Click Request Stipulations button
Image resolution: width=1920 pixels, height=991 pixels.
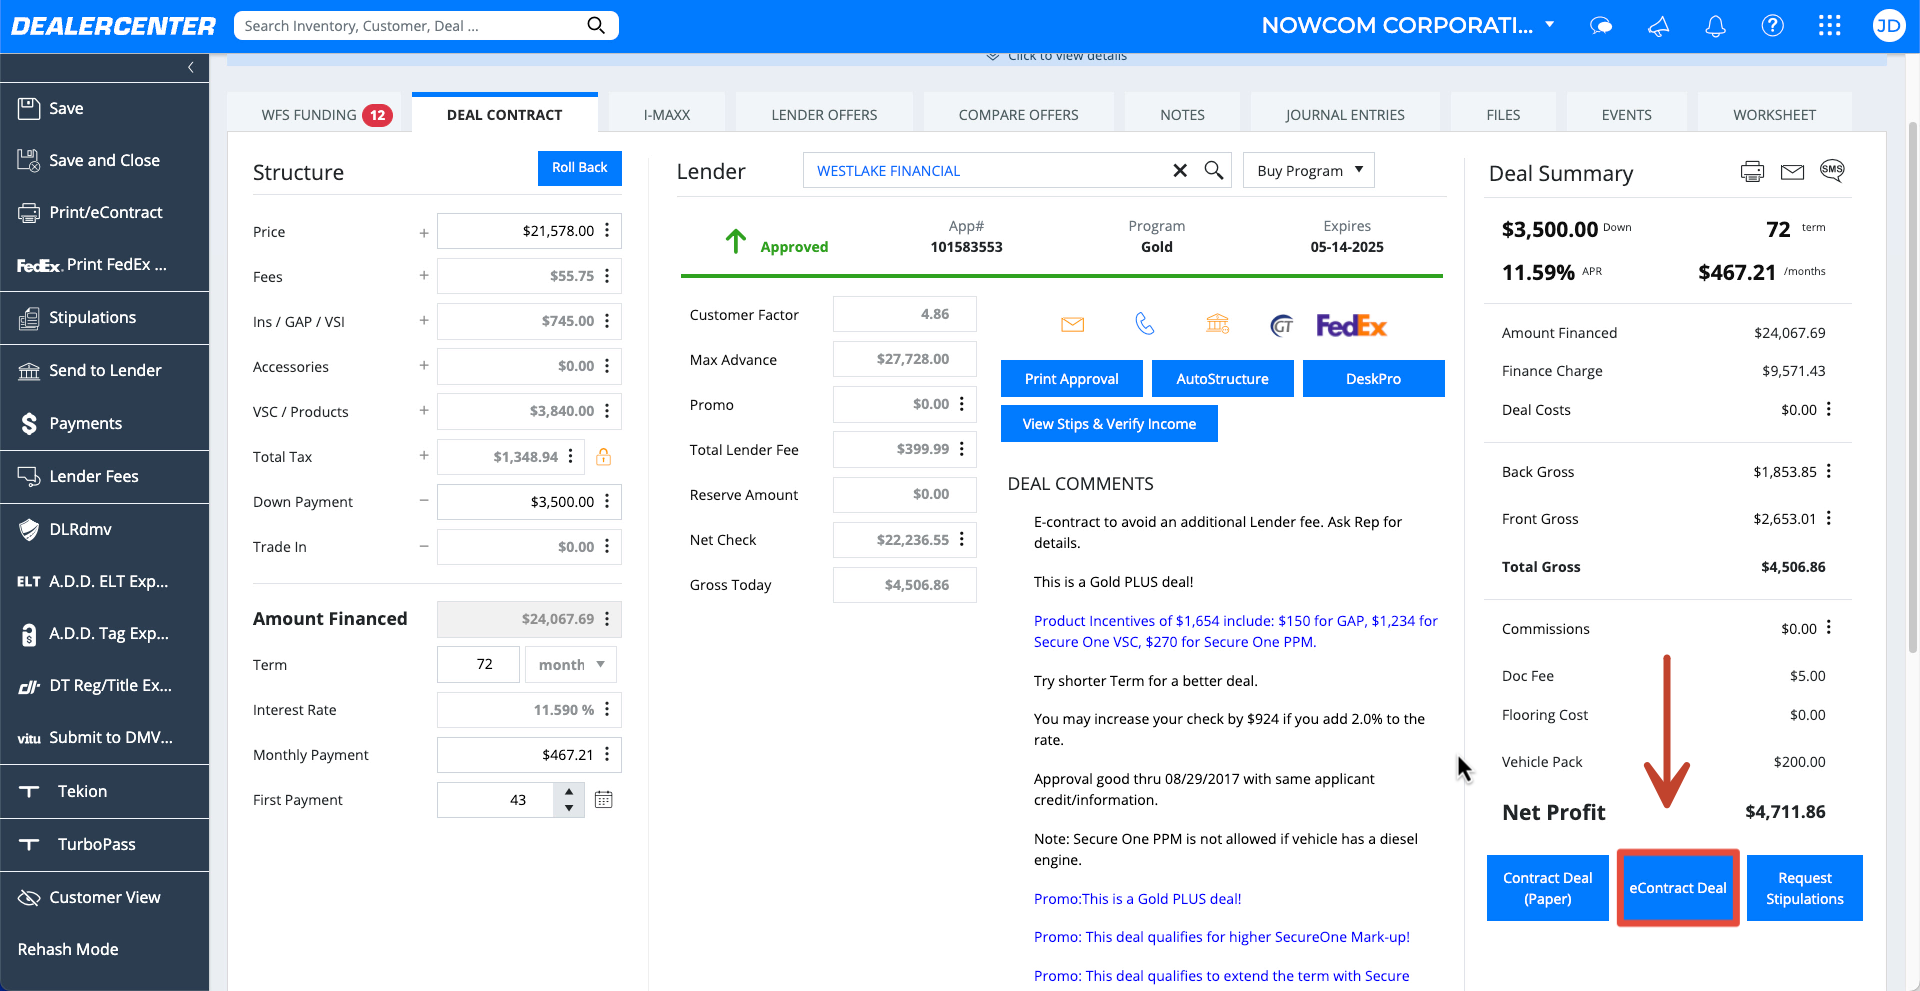click(1804, 888)
